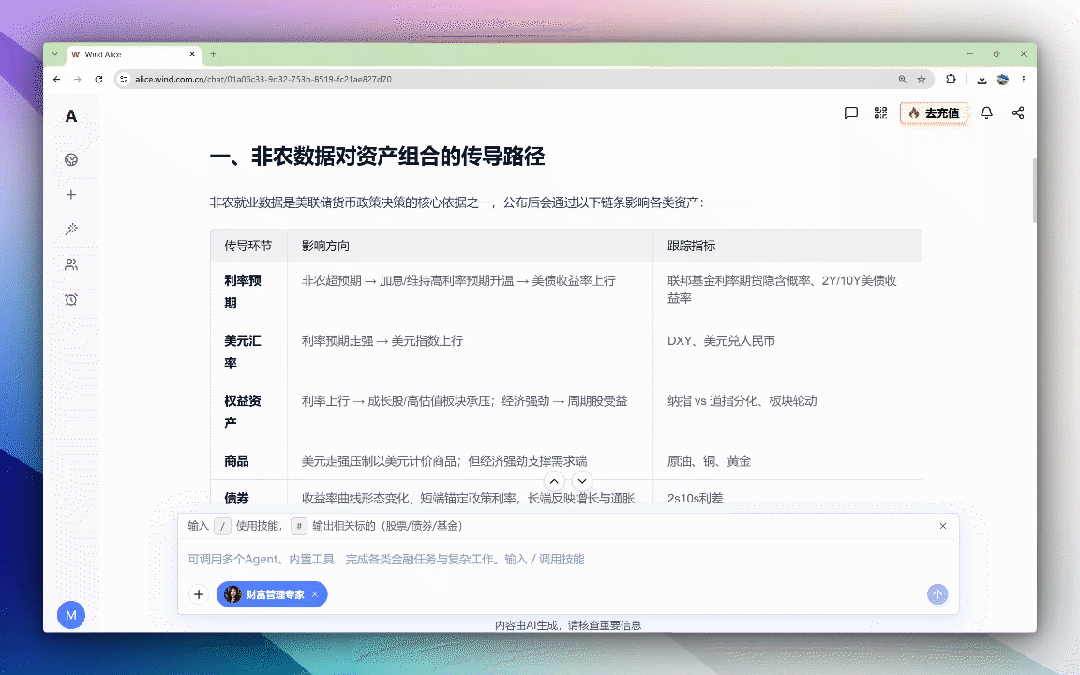
Task: Open browser tab list dropdown arrow
Action: click(x=54, y=54)
